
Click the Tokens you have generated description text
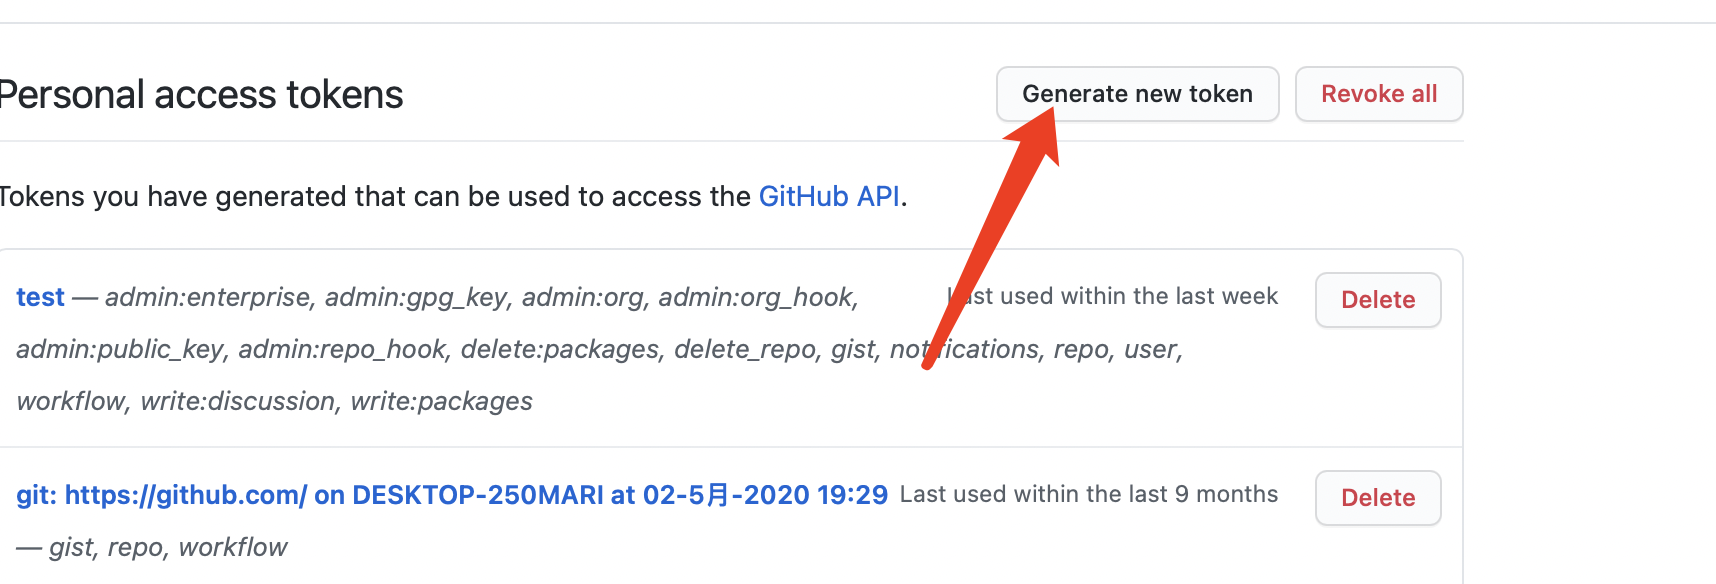453,196
